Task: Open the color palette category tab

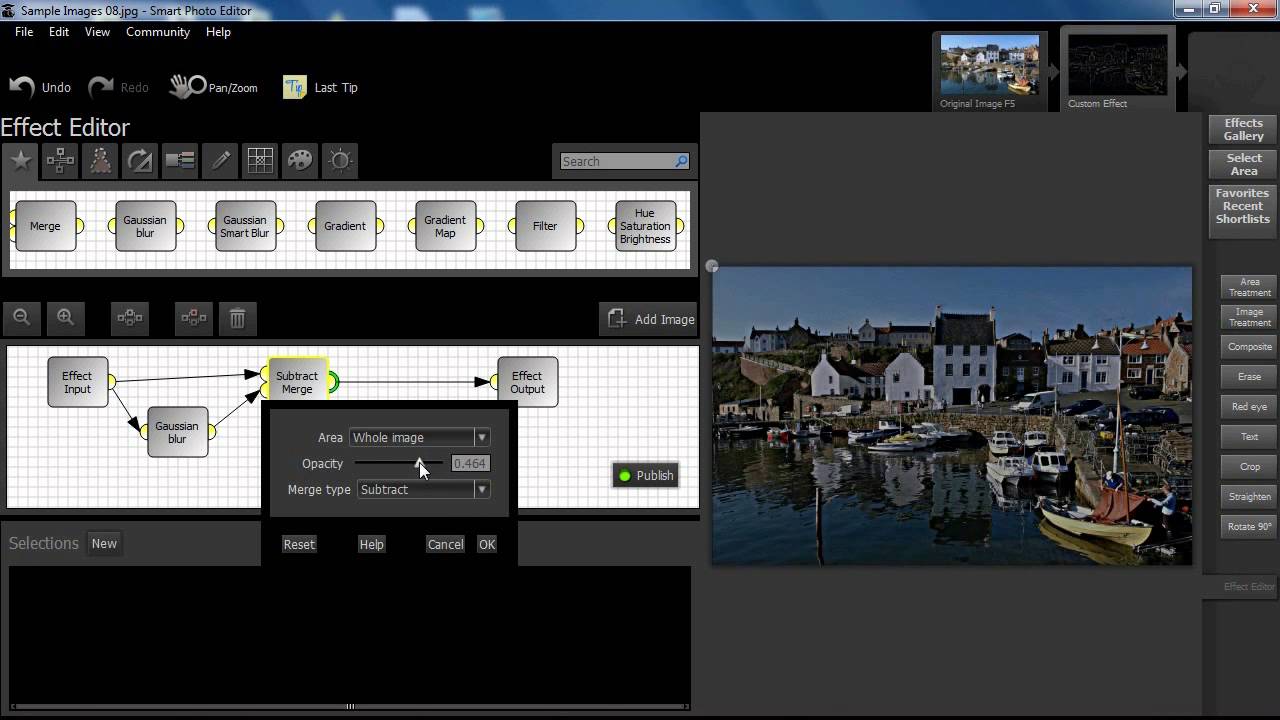Action: [300, 160]
